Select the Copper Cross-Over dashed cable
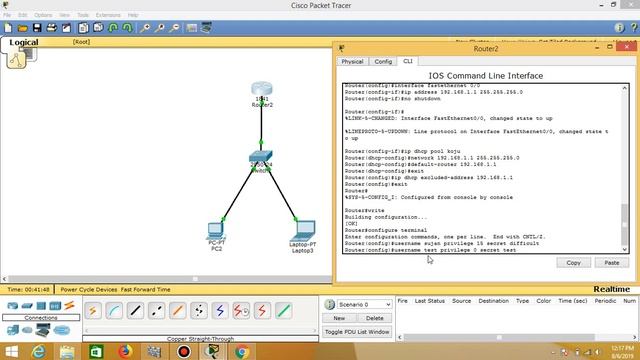The image size is (640, 360). click(157, 311)
